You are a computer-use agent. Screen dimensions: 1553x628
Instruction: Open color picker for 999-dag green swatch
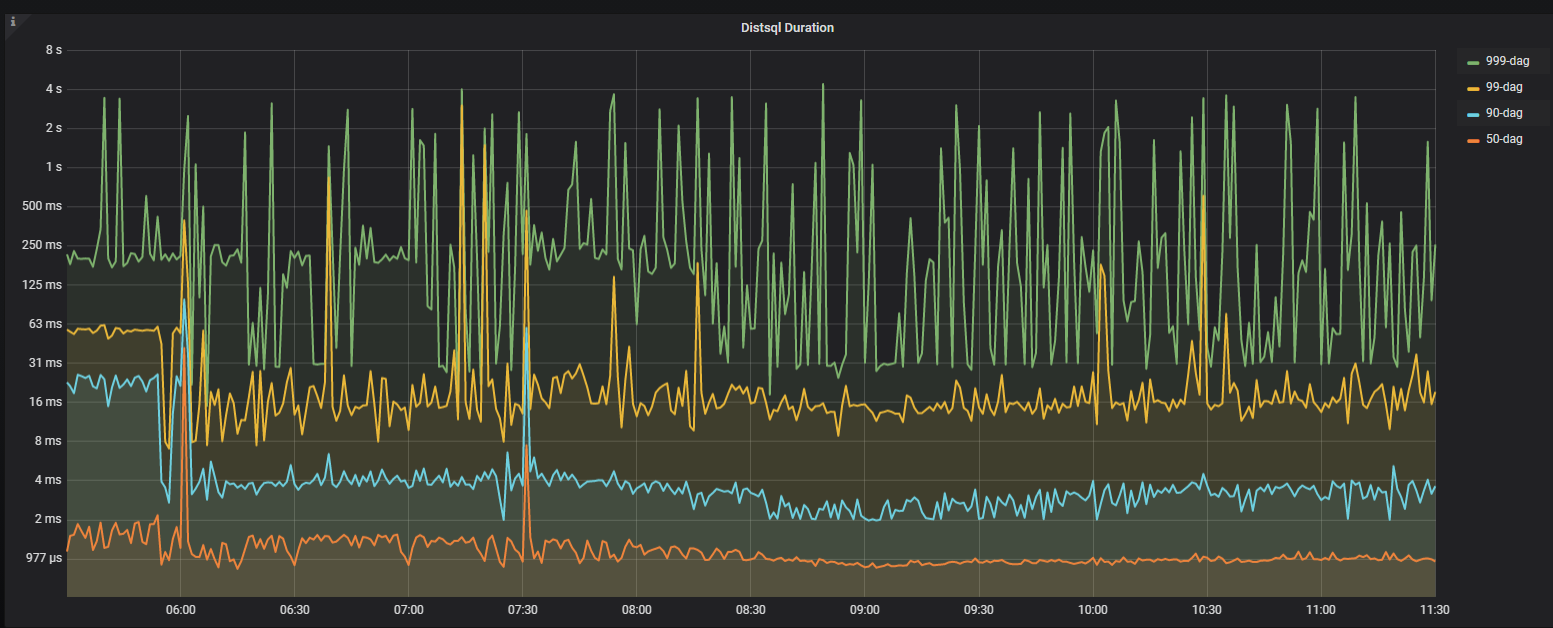pyautogui.click(x=1473, y=62)
